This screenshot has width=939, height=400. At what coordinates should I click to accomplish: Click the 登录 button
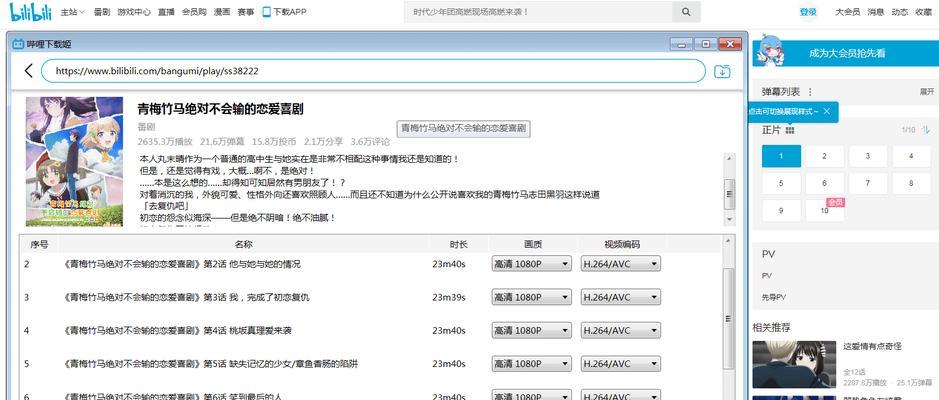point(808,11)
